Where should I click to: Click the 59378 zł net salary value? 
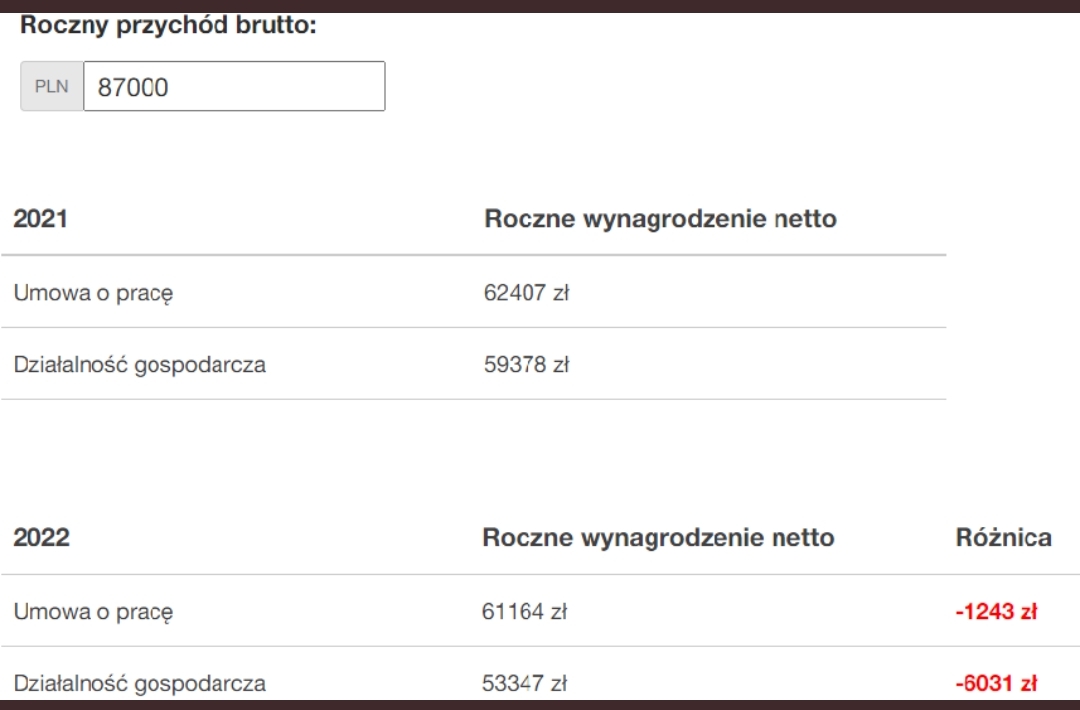(526, 365)
